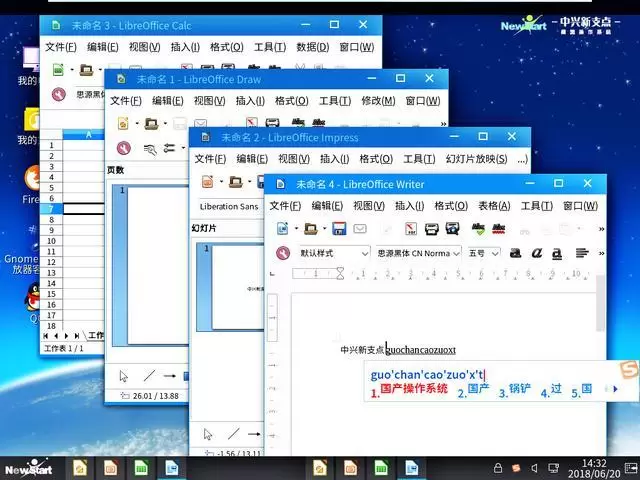This screenshot has width=640, height=480.
Task: Open the 幻灯片放映(S) menu in Impress
Action: [x=476, y=159]
